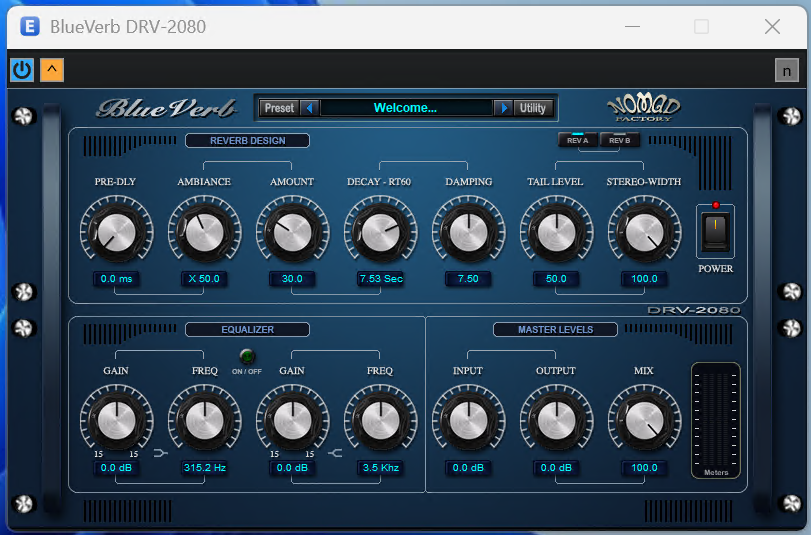
Task: Click the PRE-DLY knob
Action: click(x=116, y=232)
